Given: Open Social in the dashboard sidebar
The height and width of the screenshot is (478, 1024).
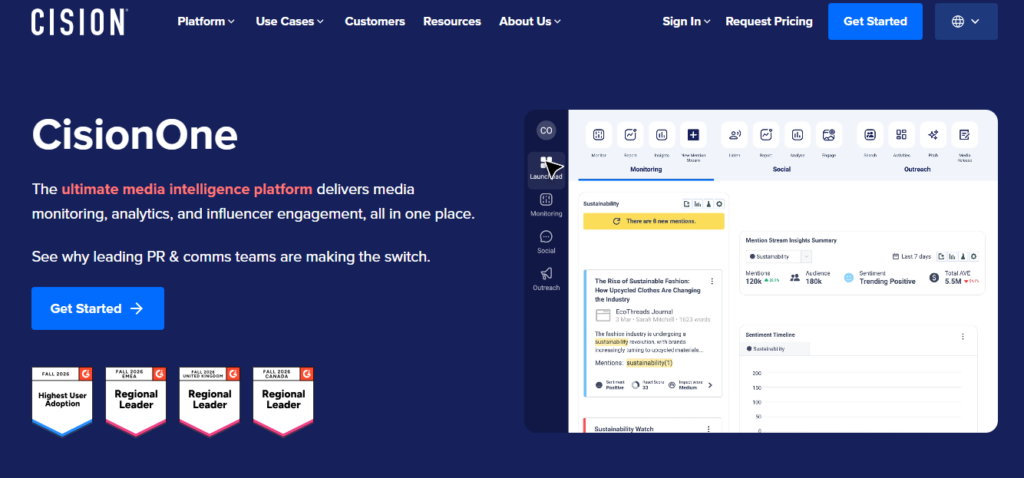Looking at the screenshot, I should point(547,242).
